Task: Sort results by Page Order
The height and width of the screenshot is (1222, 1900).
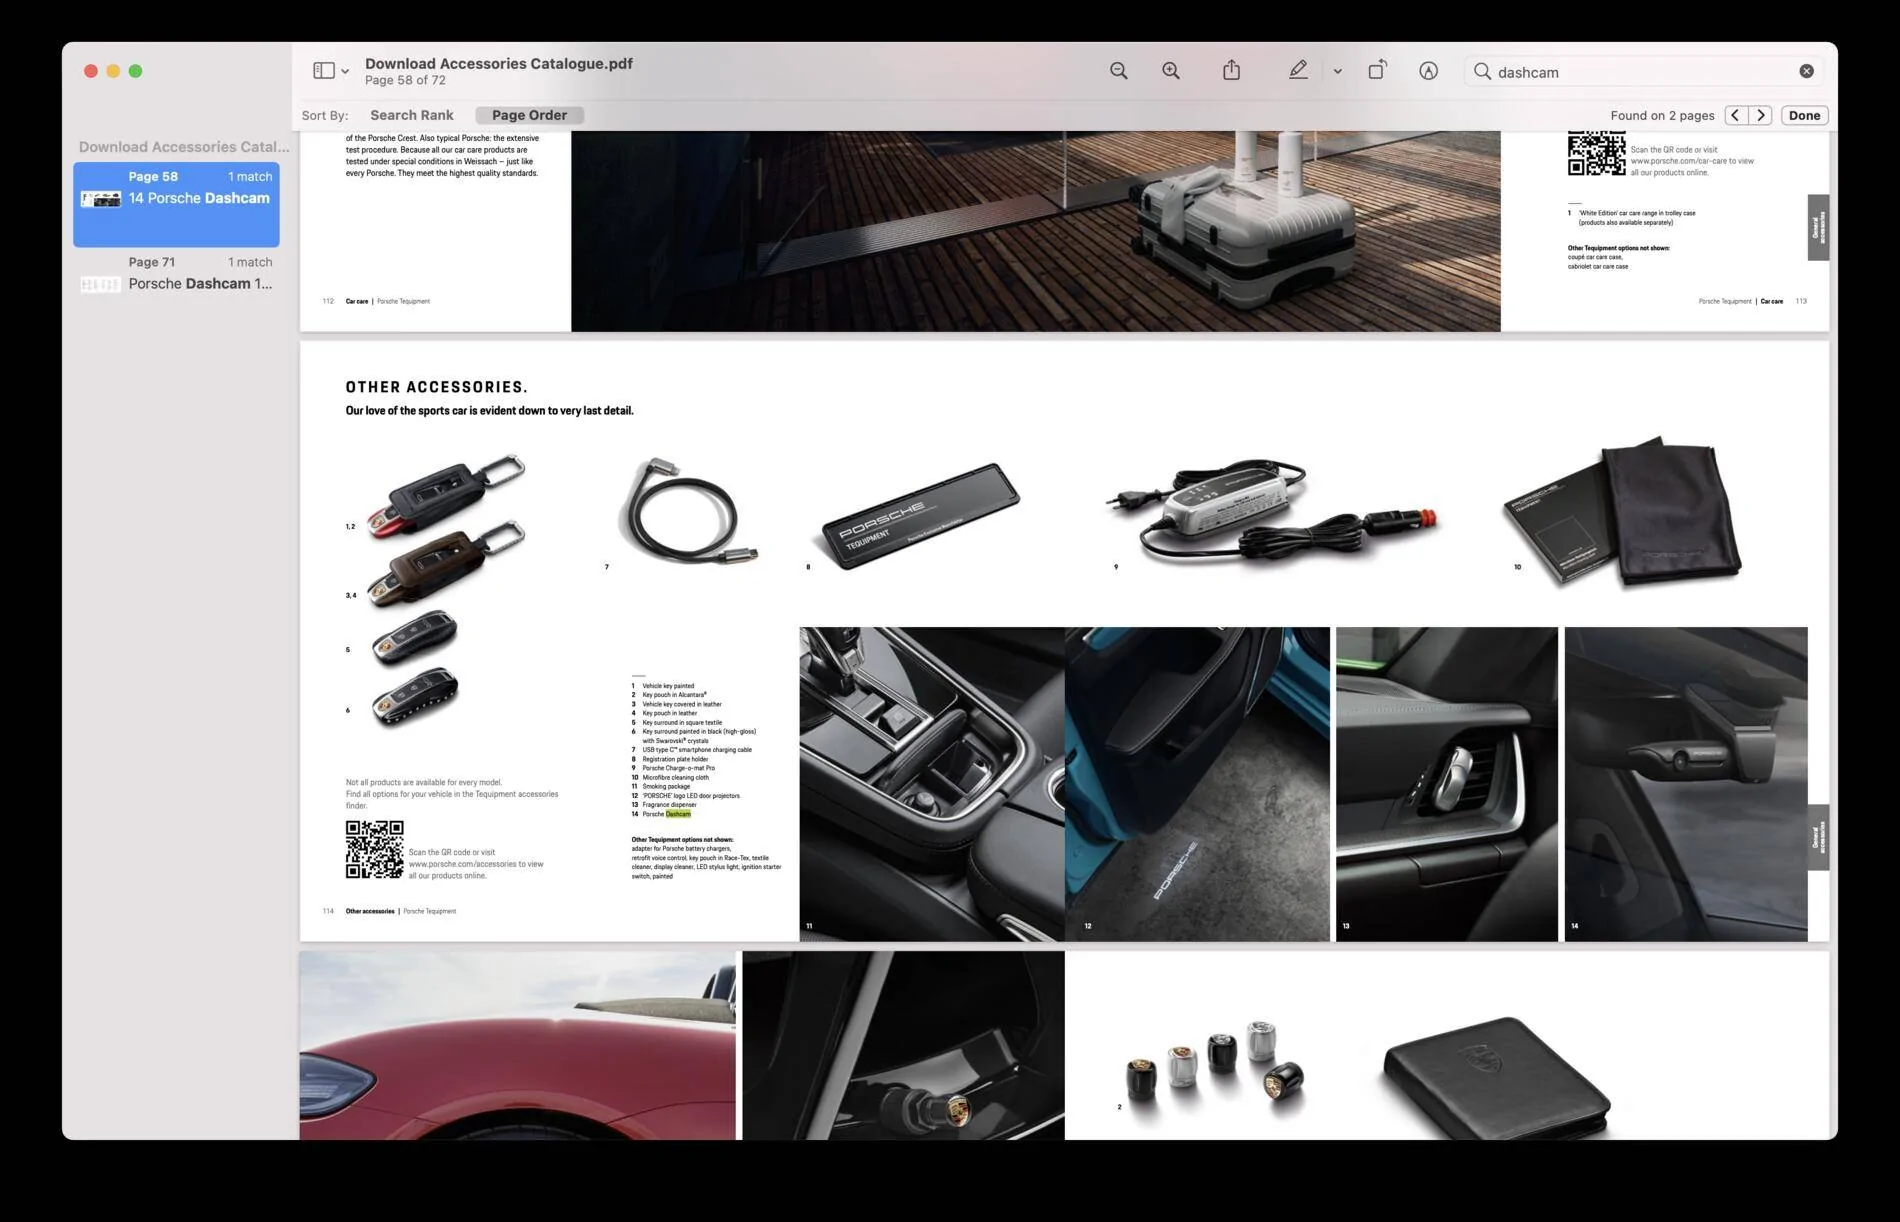Action: [529, 115]
